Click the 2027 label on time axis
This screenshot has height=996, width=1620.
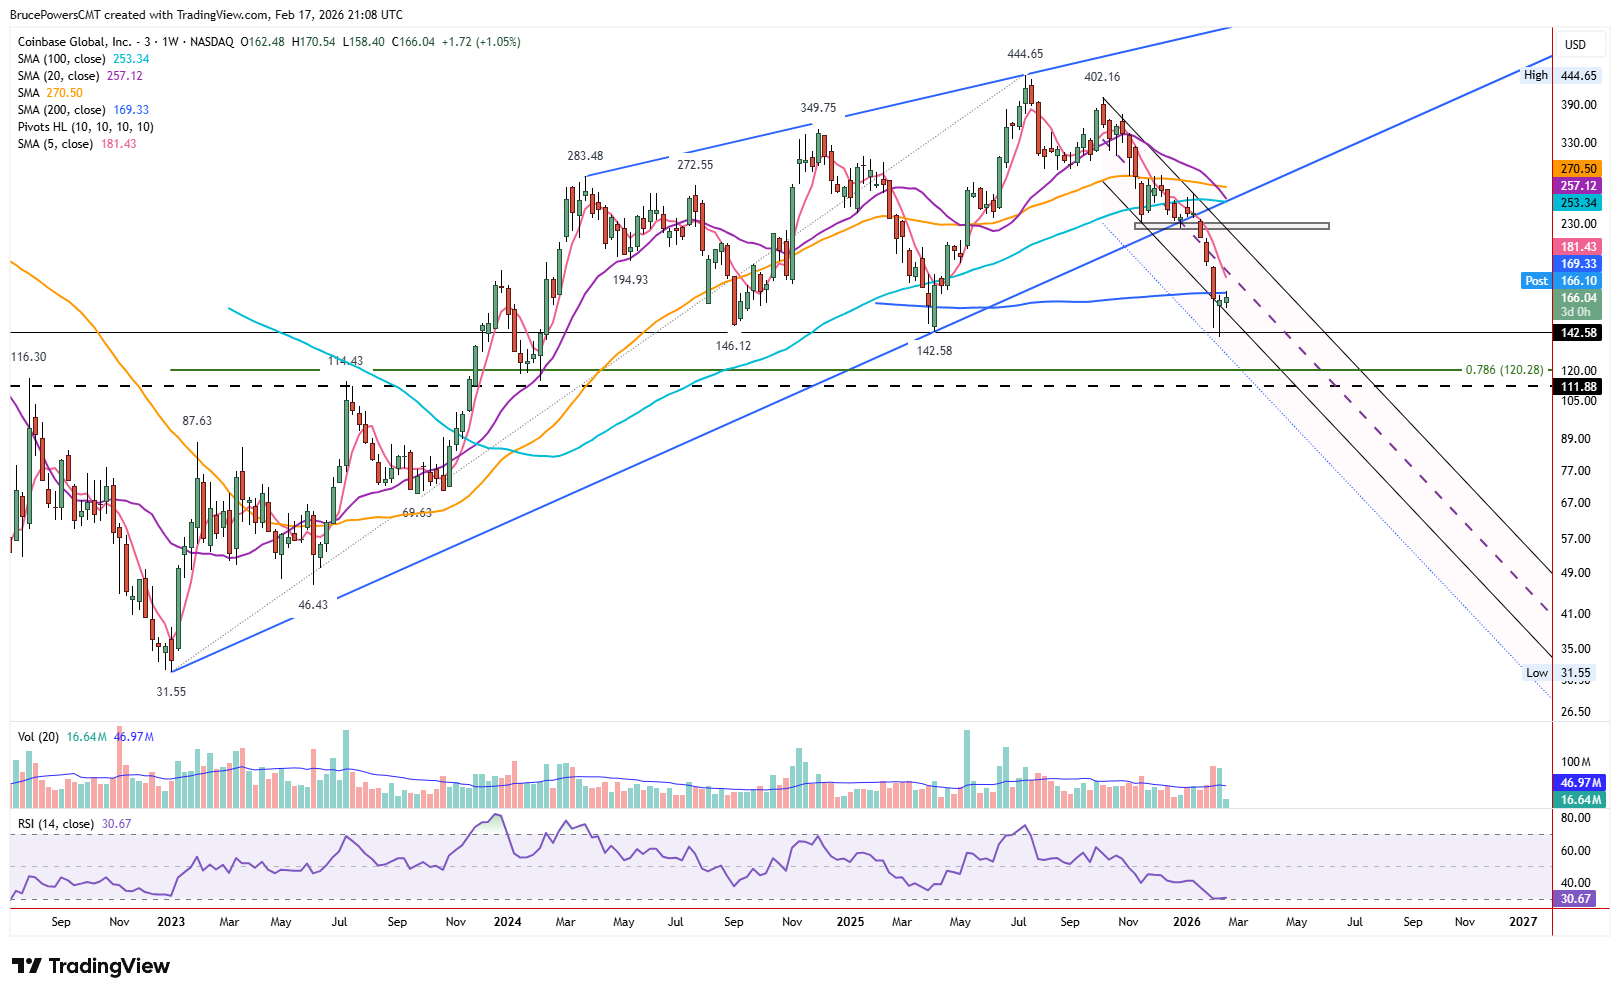pyautogui.click(x=1523, y=922)
